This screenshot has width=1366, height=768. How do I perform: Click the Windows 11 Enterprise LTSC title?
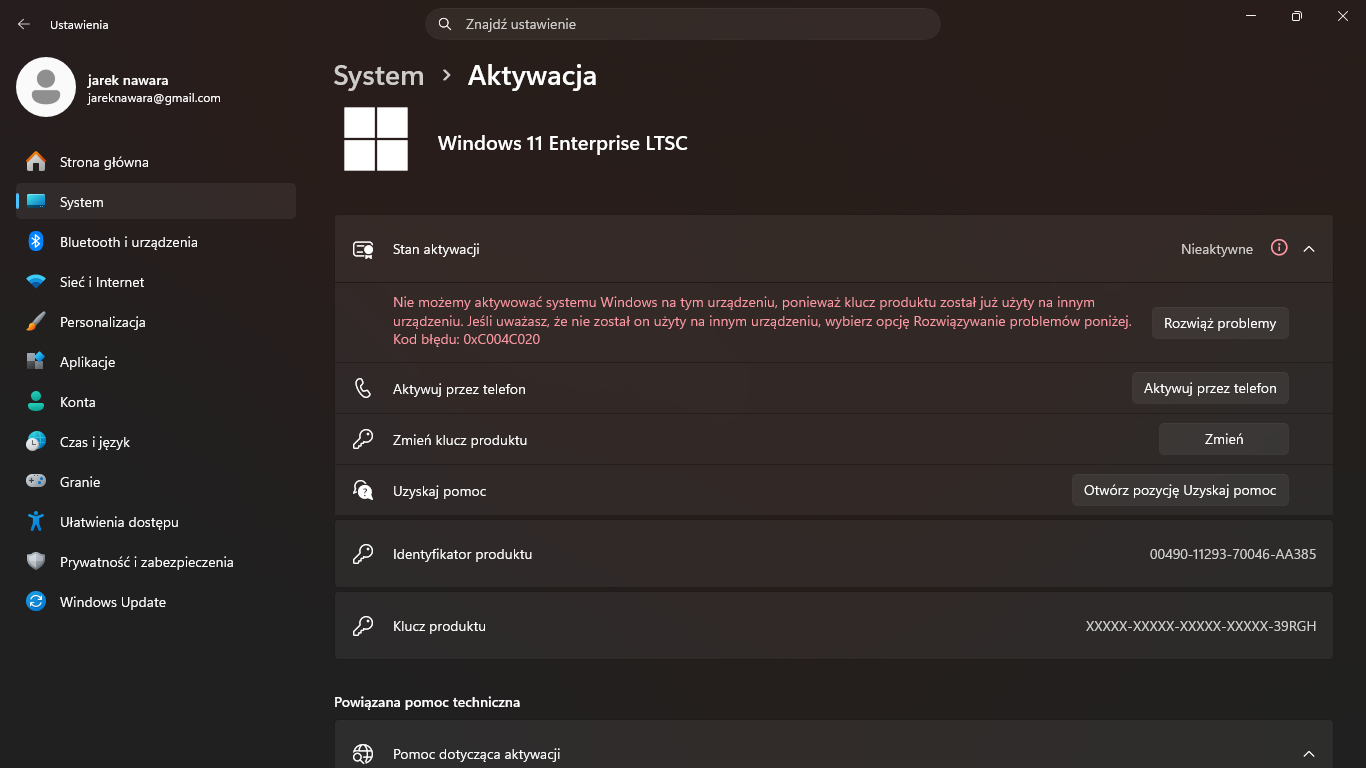point(563,143)
